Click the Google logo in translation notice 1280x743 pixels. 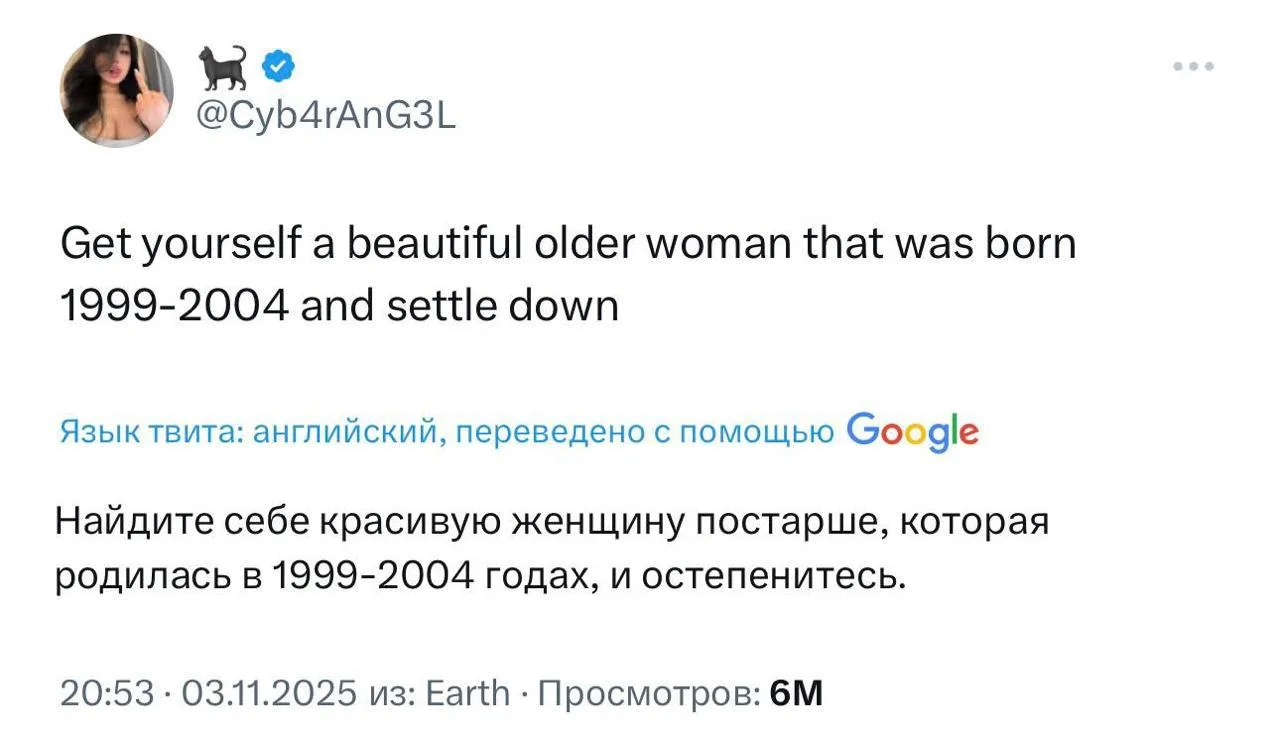tap(911, 431)
